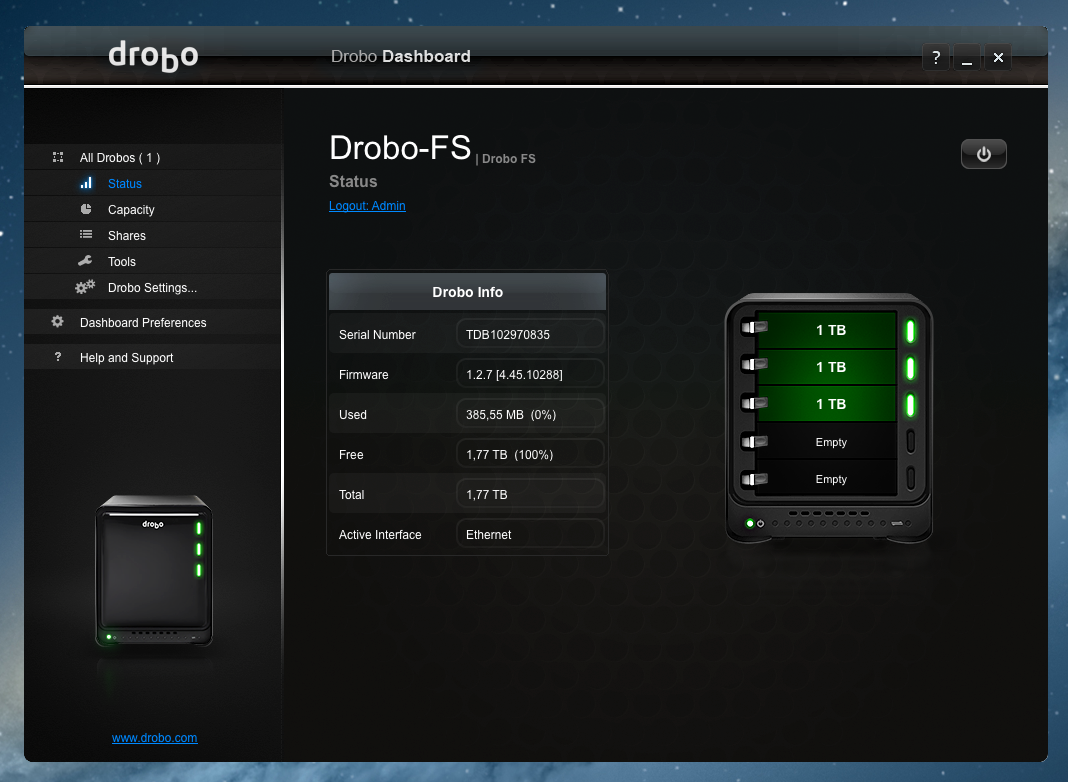1068x782 pixels.
Task: Minimize the Drobo Dashboard window
Action: (x=967, y=57)
